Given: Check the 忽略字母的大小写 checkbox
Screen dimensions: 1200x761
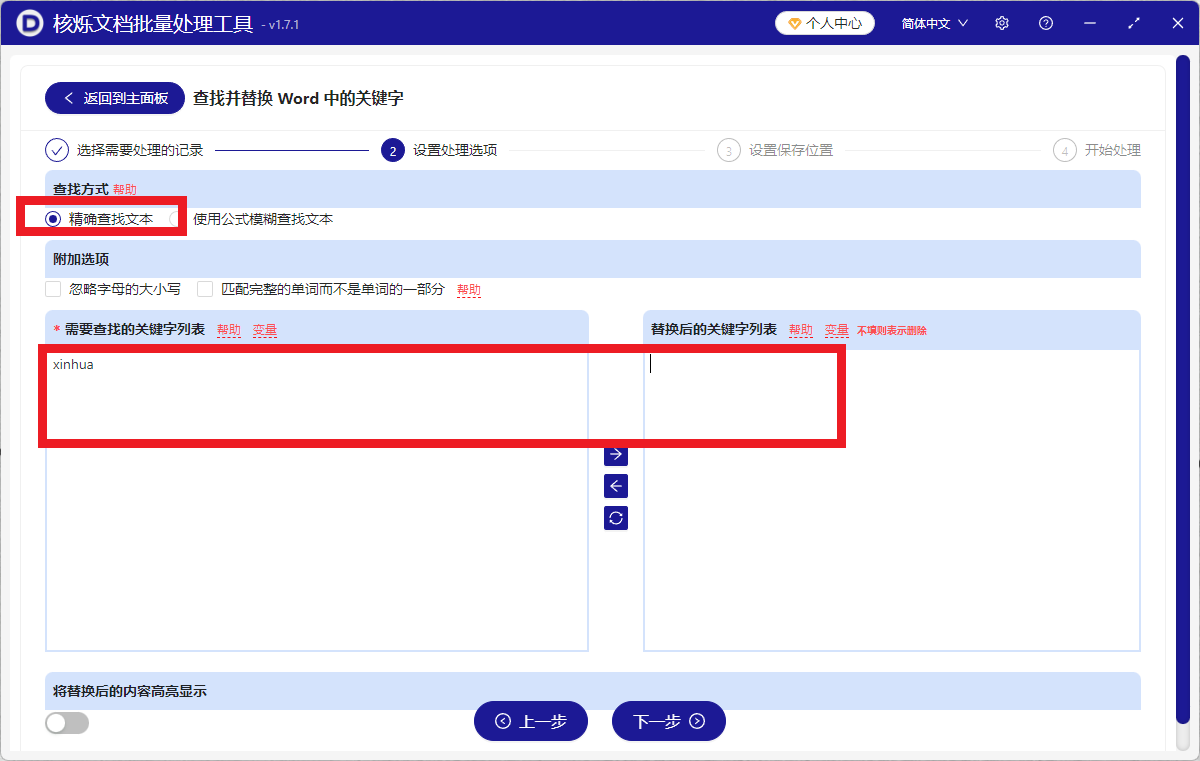Looking at the screenshot, I should click(52, 288).
